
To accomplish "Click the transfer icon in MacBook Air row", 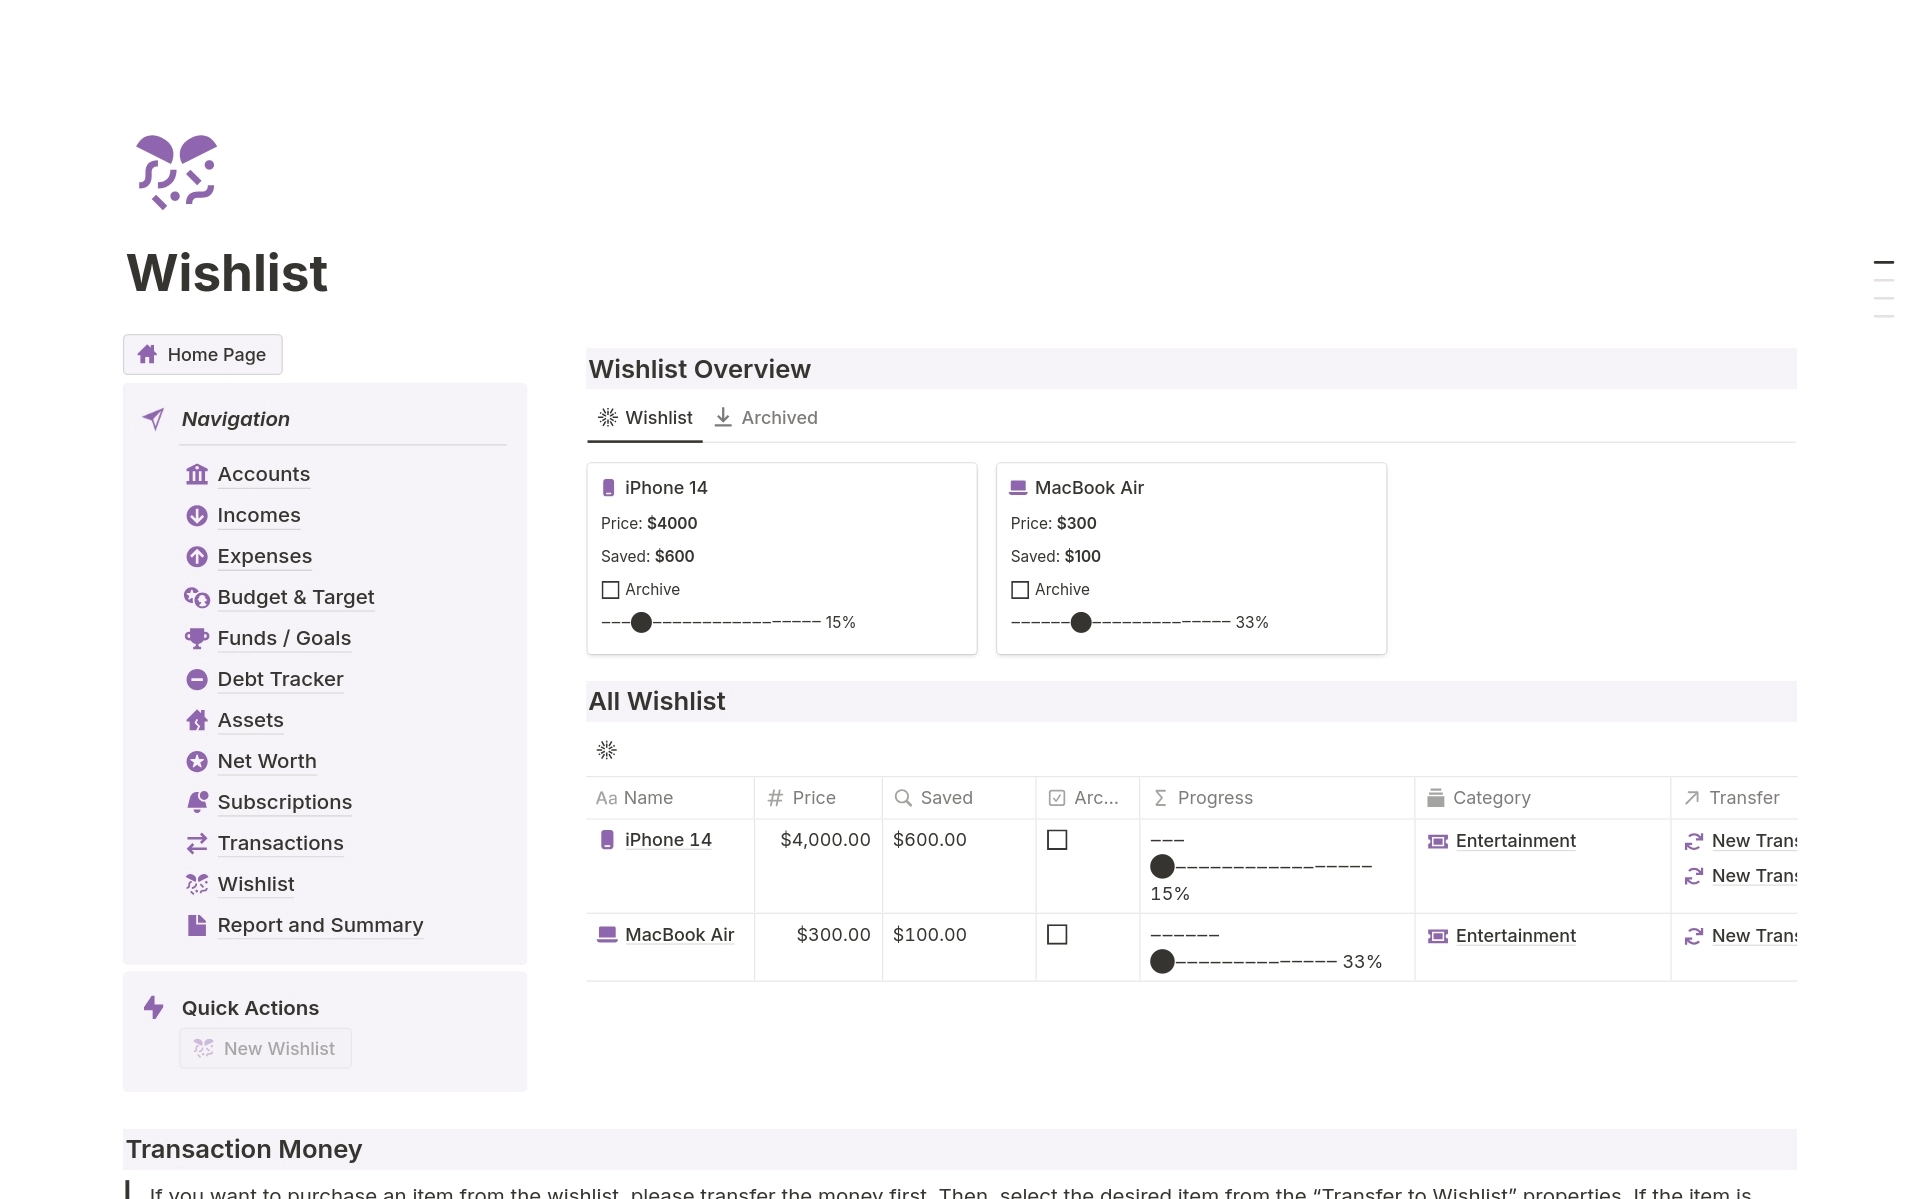I will [1694, 936].
